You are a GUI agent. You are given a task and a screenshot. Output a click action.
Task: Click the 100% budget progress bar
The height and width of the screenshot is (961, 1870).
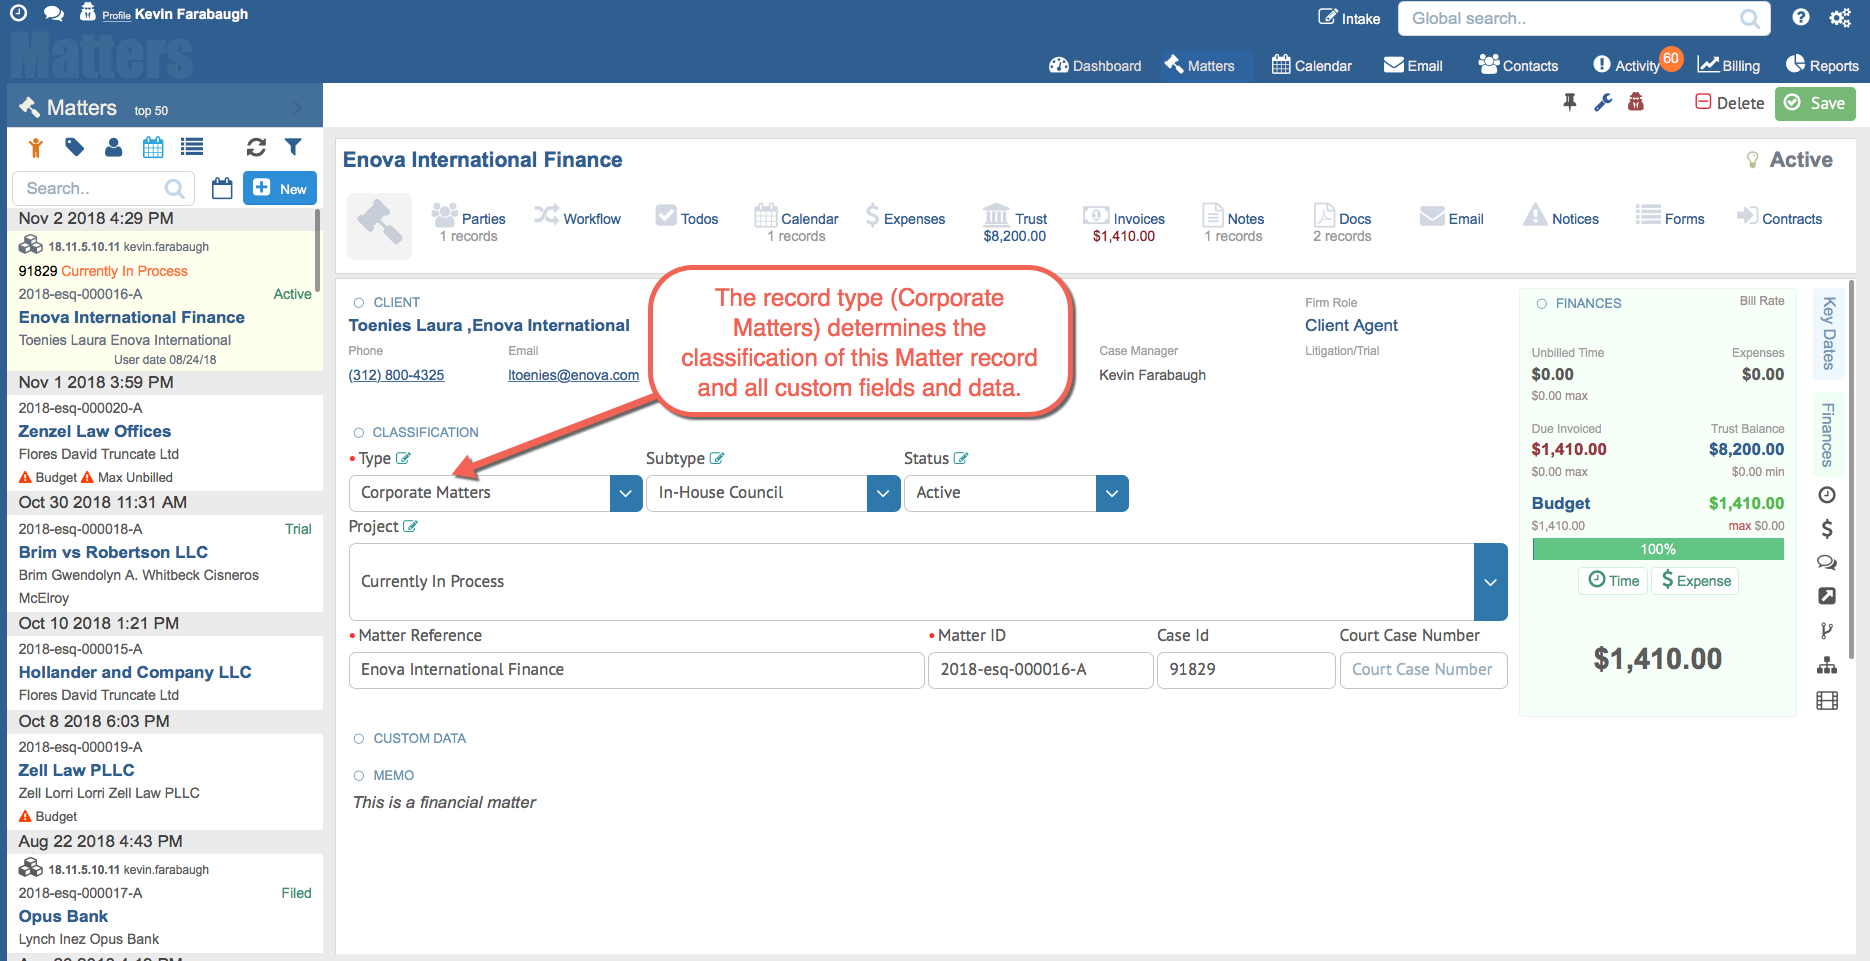coord(1657,549)
